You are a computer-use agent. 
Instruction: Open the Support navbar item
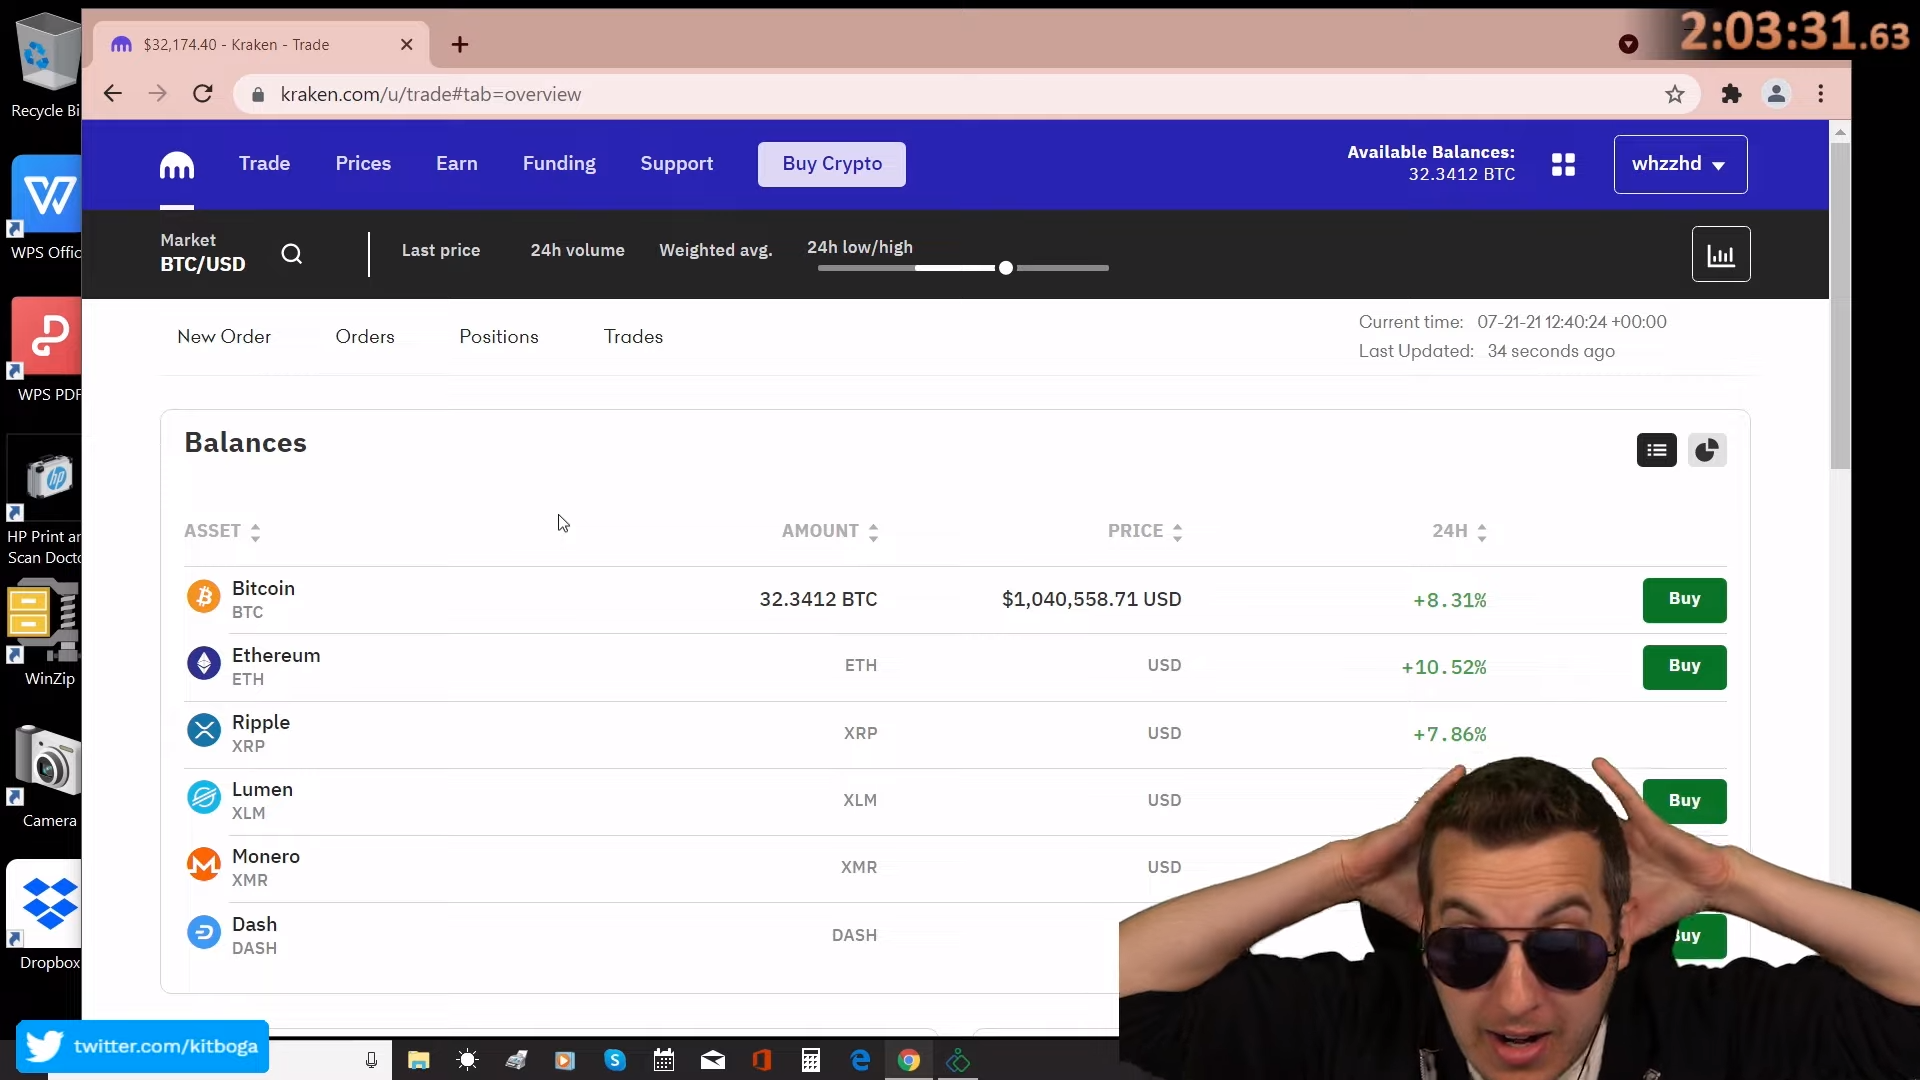[677, 164]
